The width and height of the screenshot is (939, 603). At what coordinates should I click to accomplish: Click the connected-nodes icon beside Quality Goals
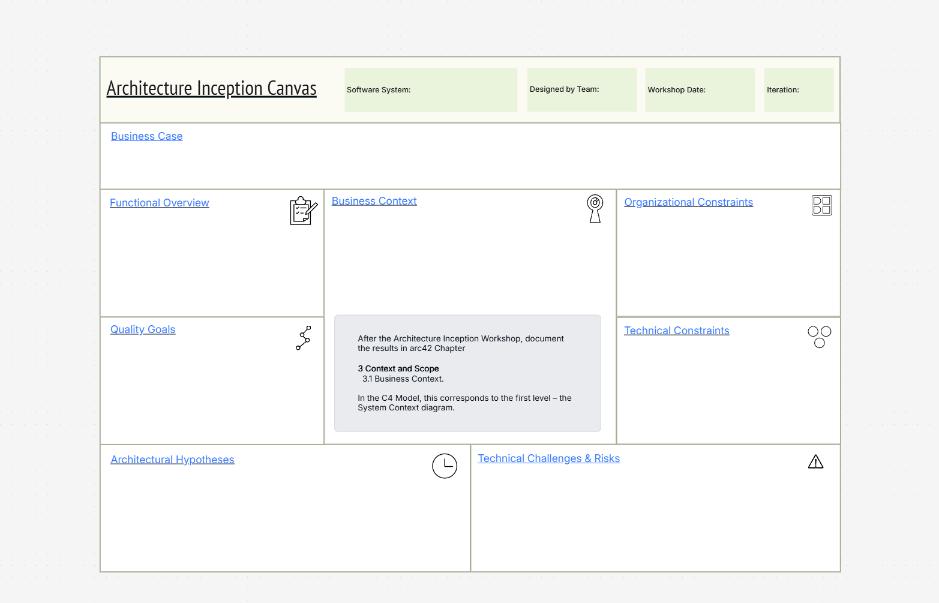303,337
